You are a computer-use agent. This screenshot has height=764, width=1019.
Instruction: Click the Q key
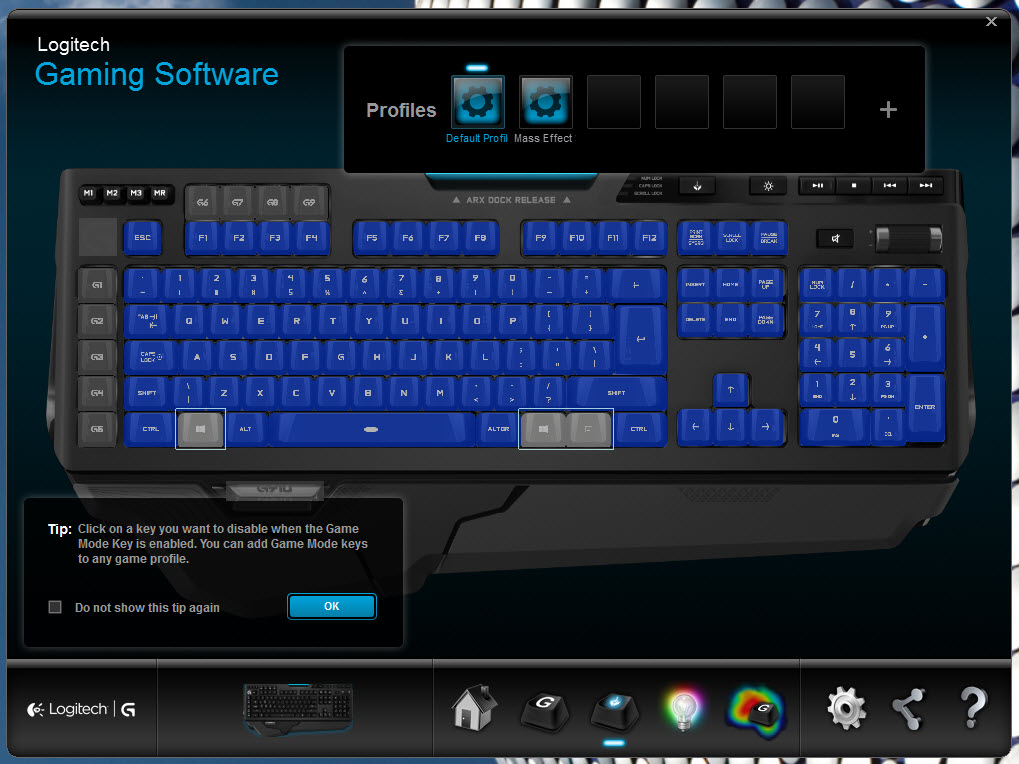189,320
